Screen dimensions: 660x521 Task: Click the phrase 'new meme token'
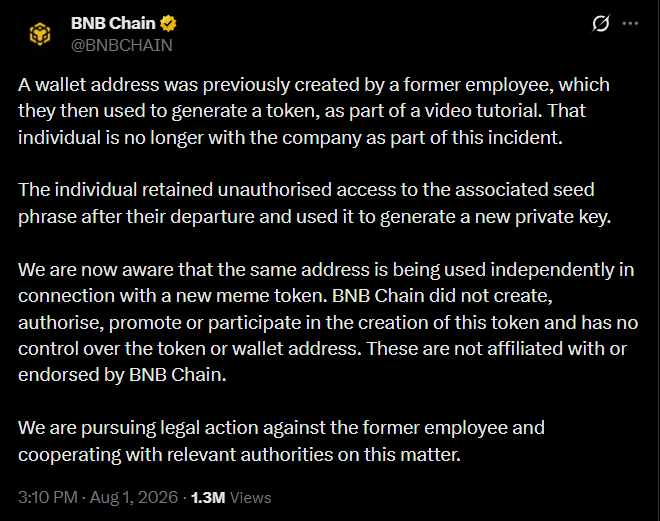[251, 296]
